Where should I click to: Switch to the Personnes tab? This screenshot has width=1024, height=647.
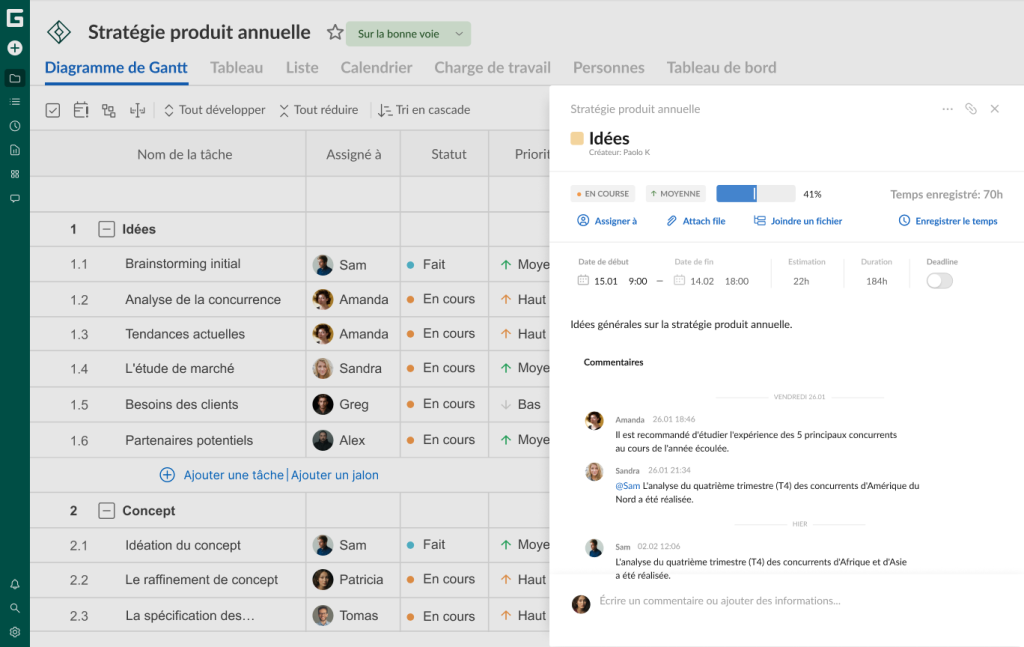(x=609, y=67)
